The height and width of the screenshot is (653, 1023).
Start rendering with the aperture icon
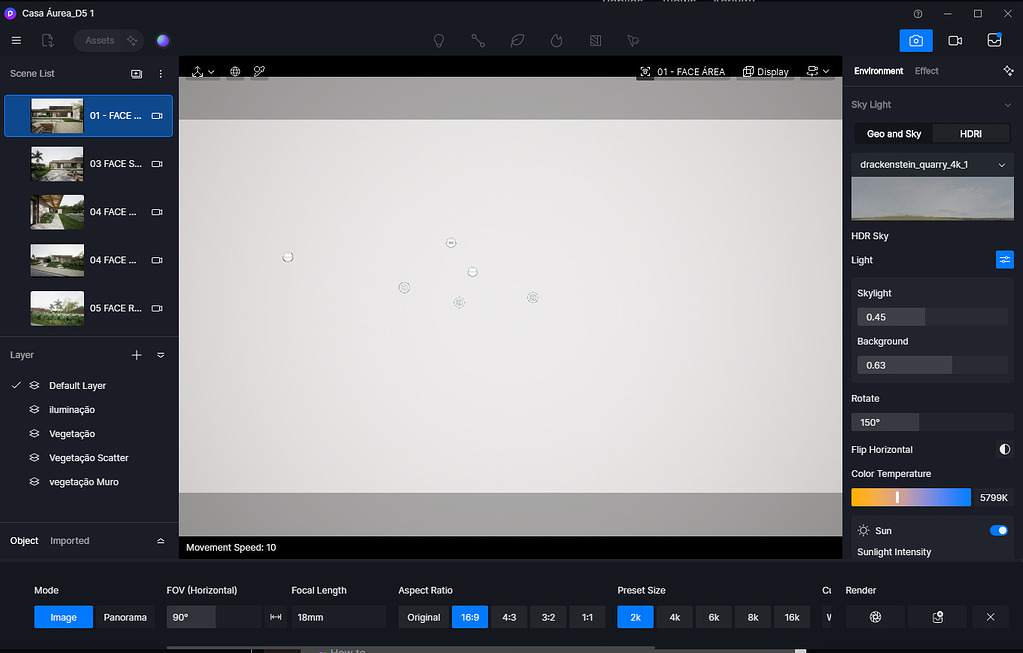pos(875,617)
